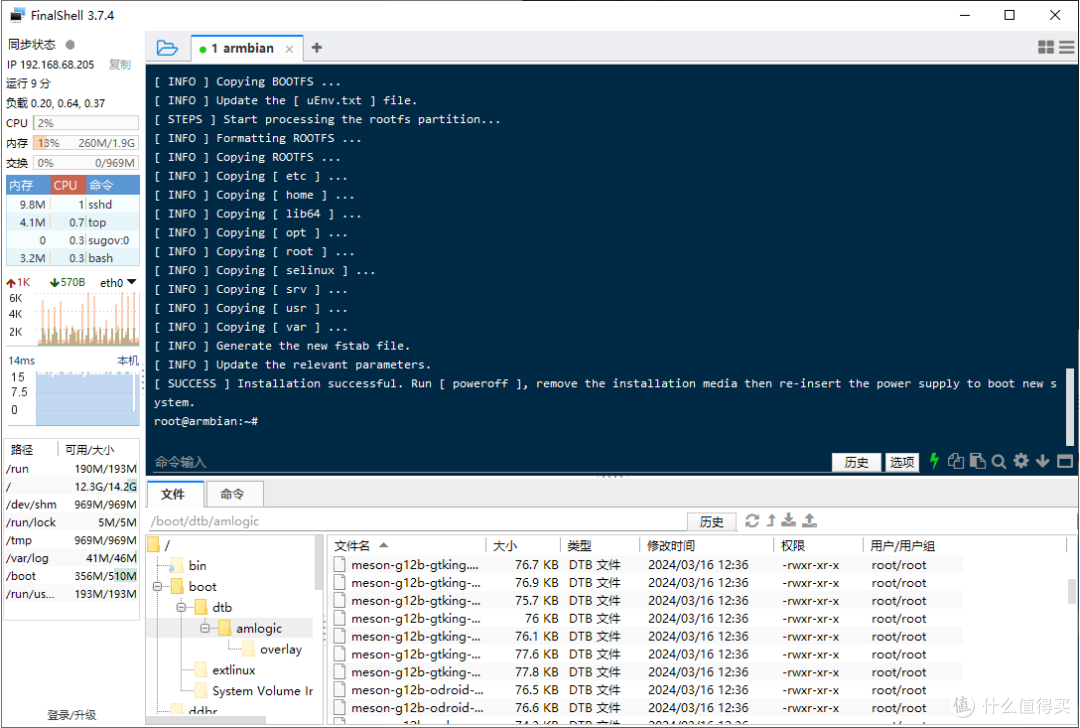Switch to the 命令 tab below the terminal
This screenshot has width=1080, height=728.
[x=232, y=494]
